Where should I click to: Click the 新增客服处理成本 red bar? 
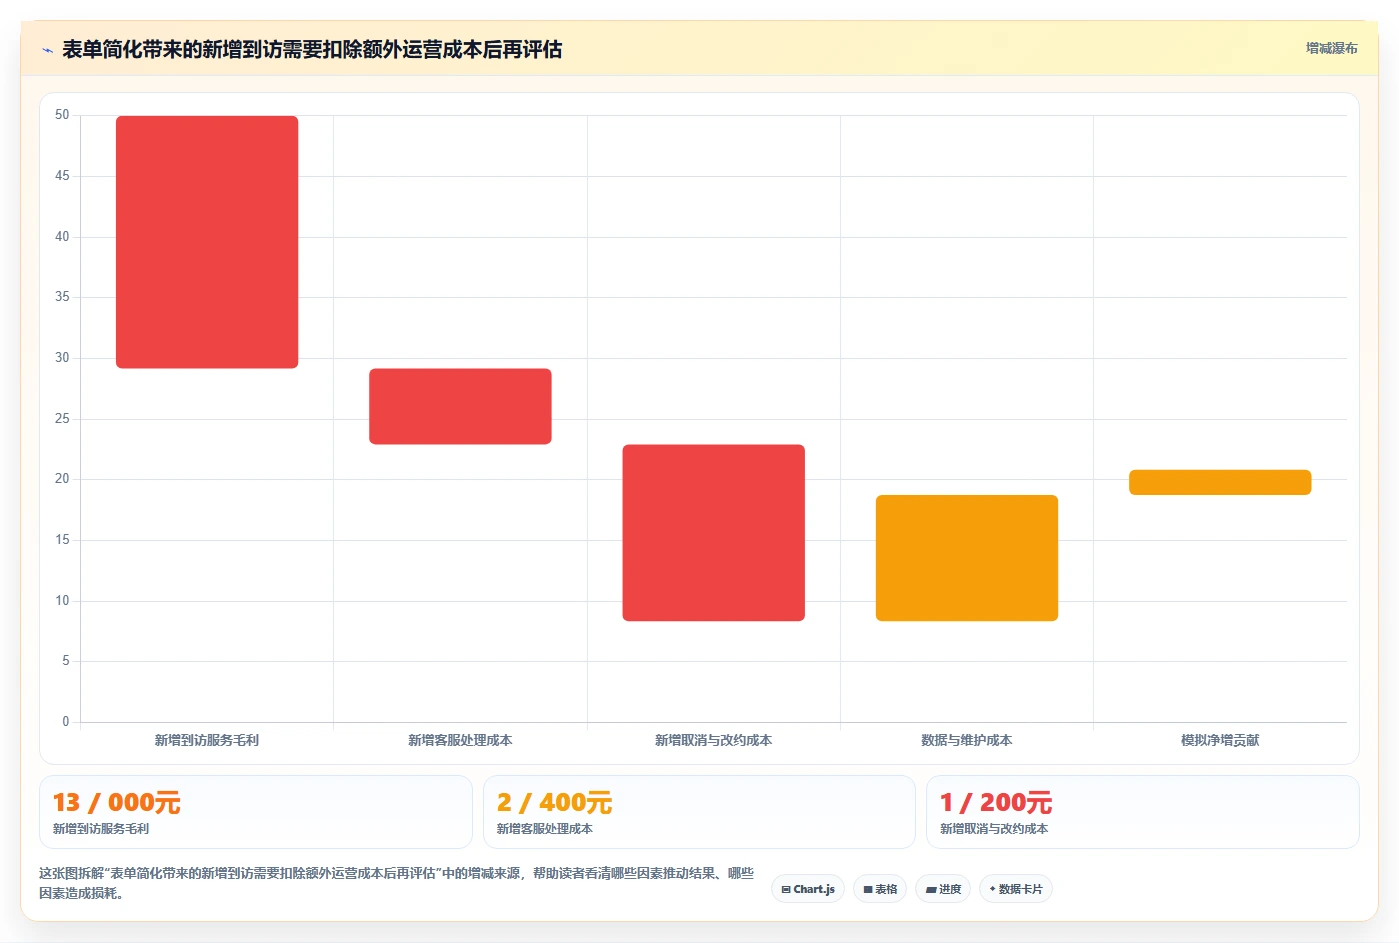[460, 406]
